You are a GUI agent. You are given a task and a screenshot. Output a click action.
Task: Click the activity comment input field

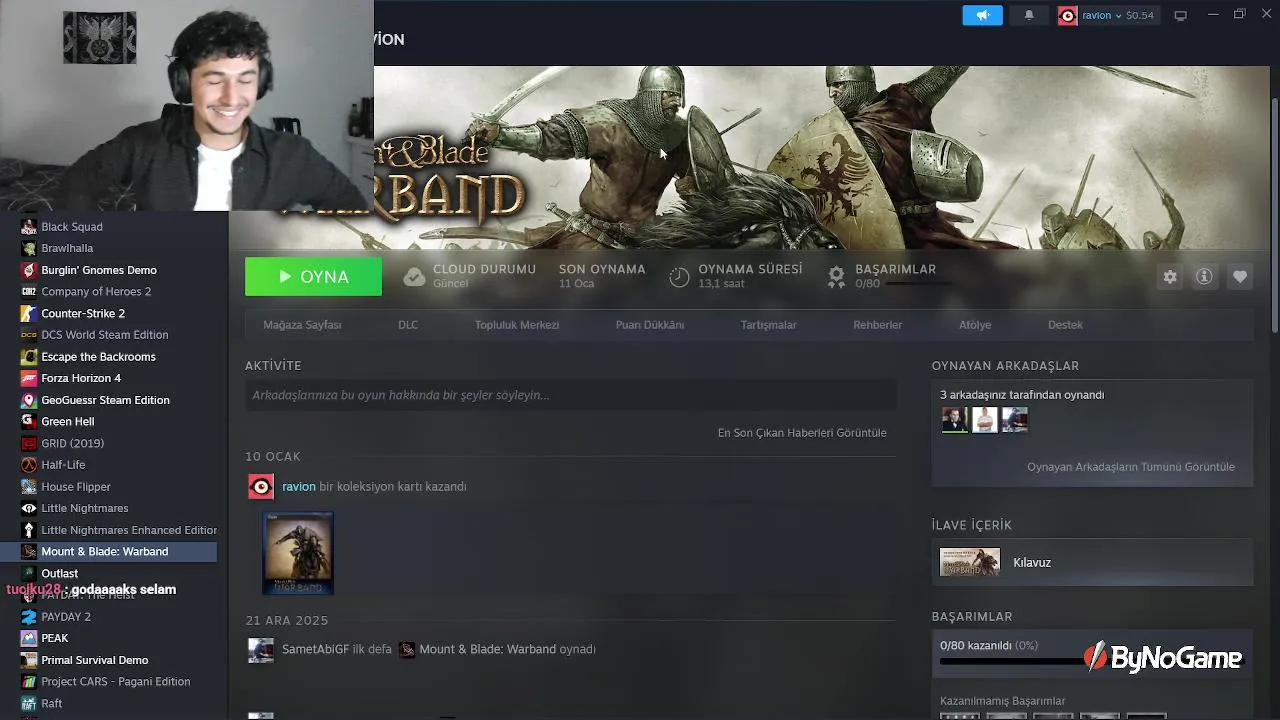pyautogui.click(x=570, y=395)
